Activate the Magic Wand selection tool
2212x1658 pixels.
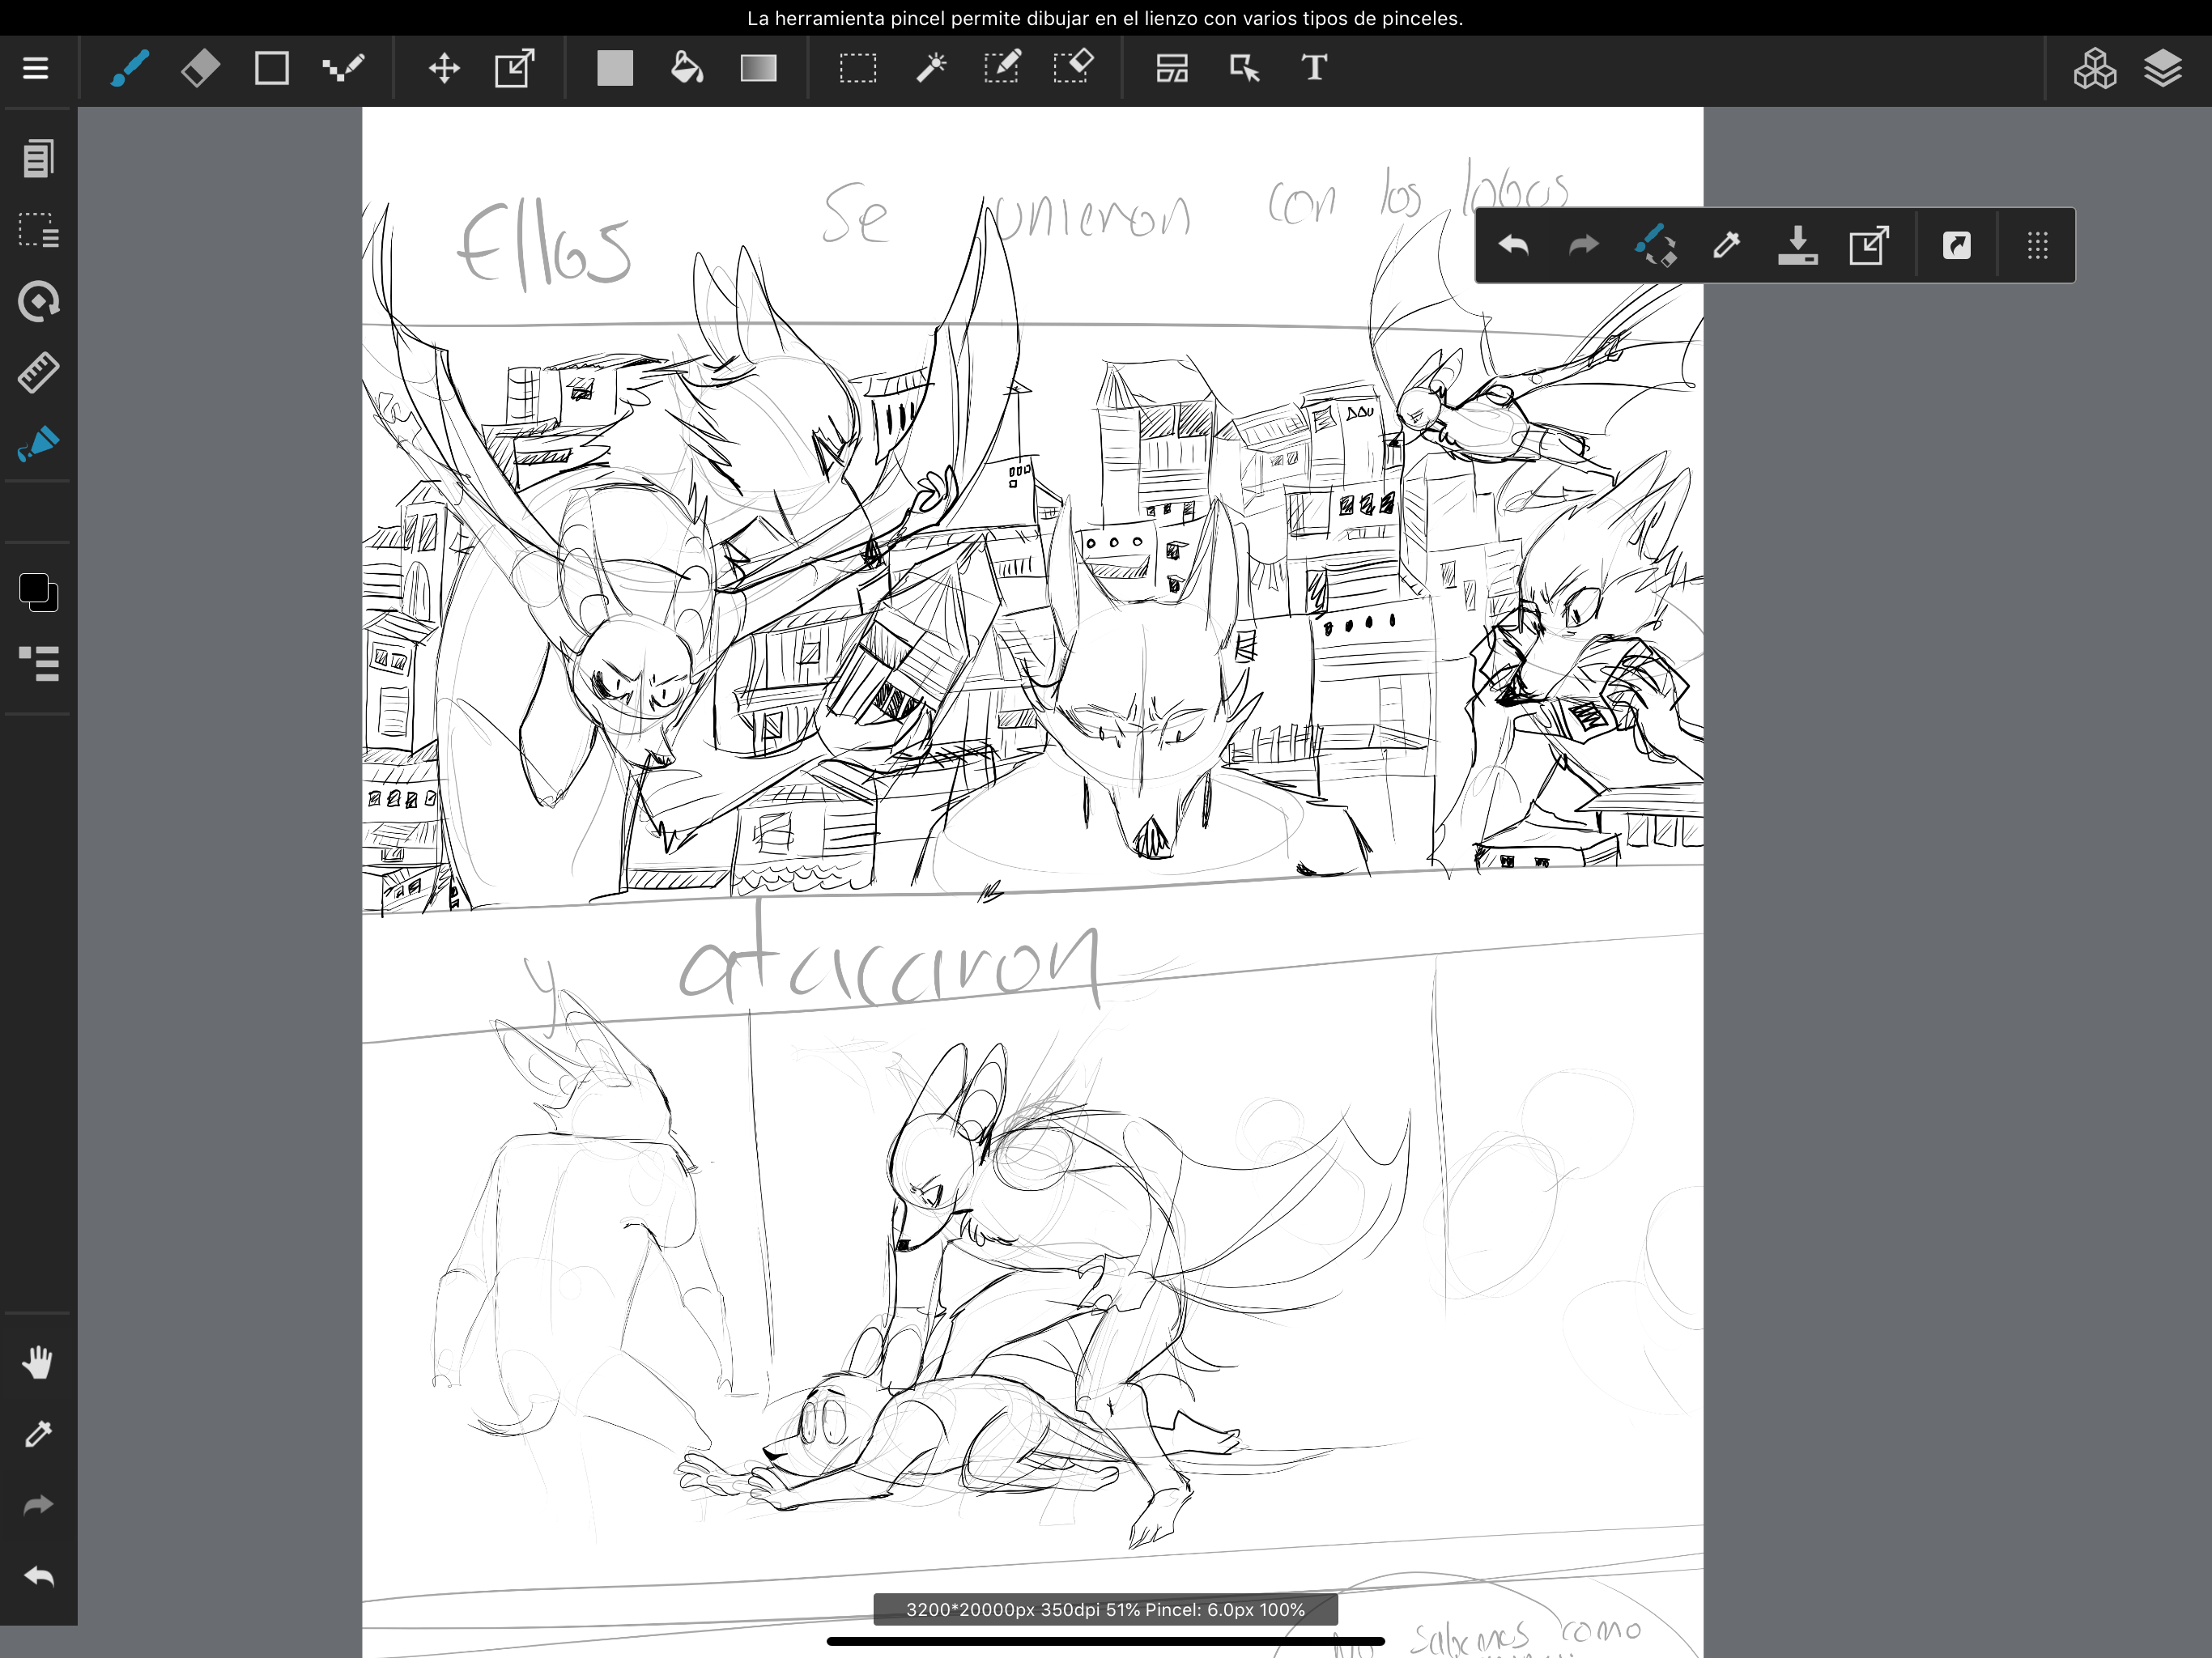click(930, 68)
